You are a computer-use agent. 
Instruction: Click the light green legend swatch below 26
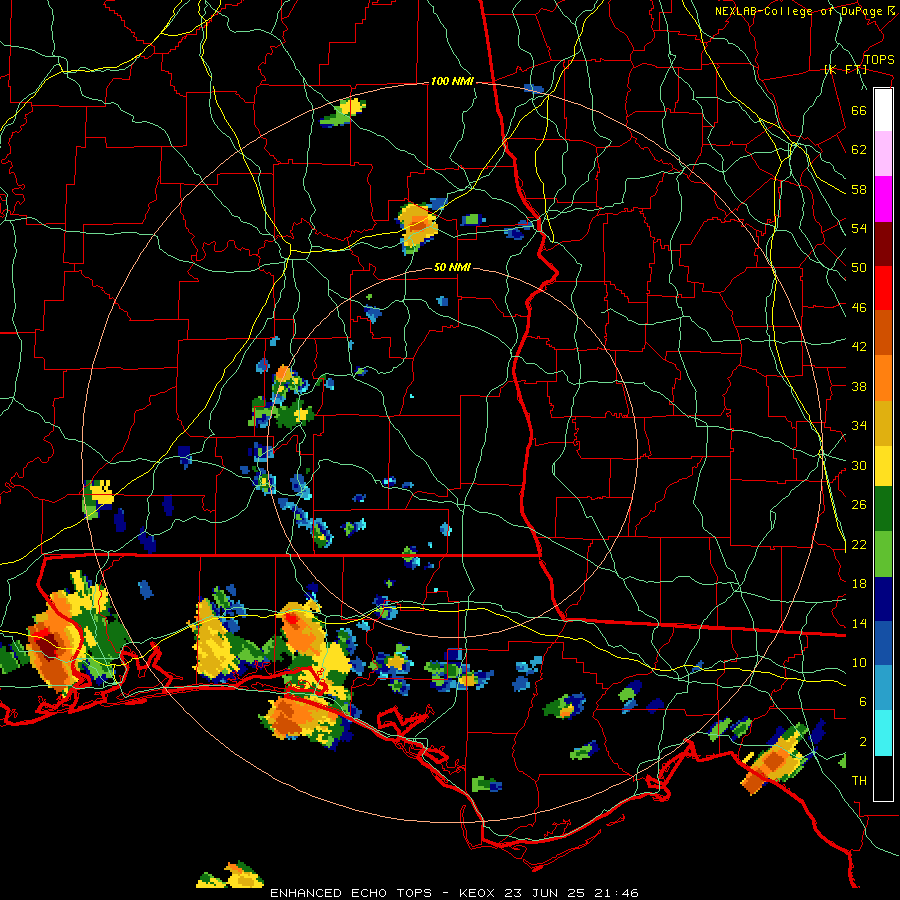pyautogui.click(x=883, y=553)
